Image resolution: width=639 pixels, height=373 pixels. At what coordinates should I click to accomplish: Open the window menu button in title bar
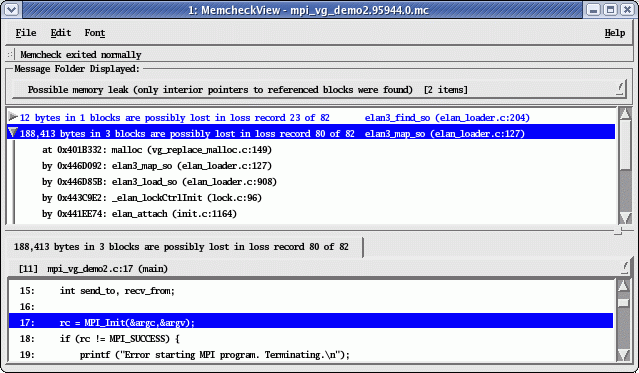12,9
